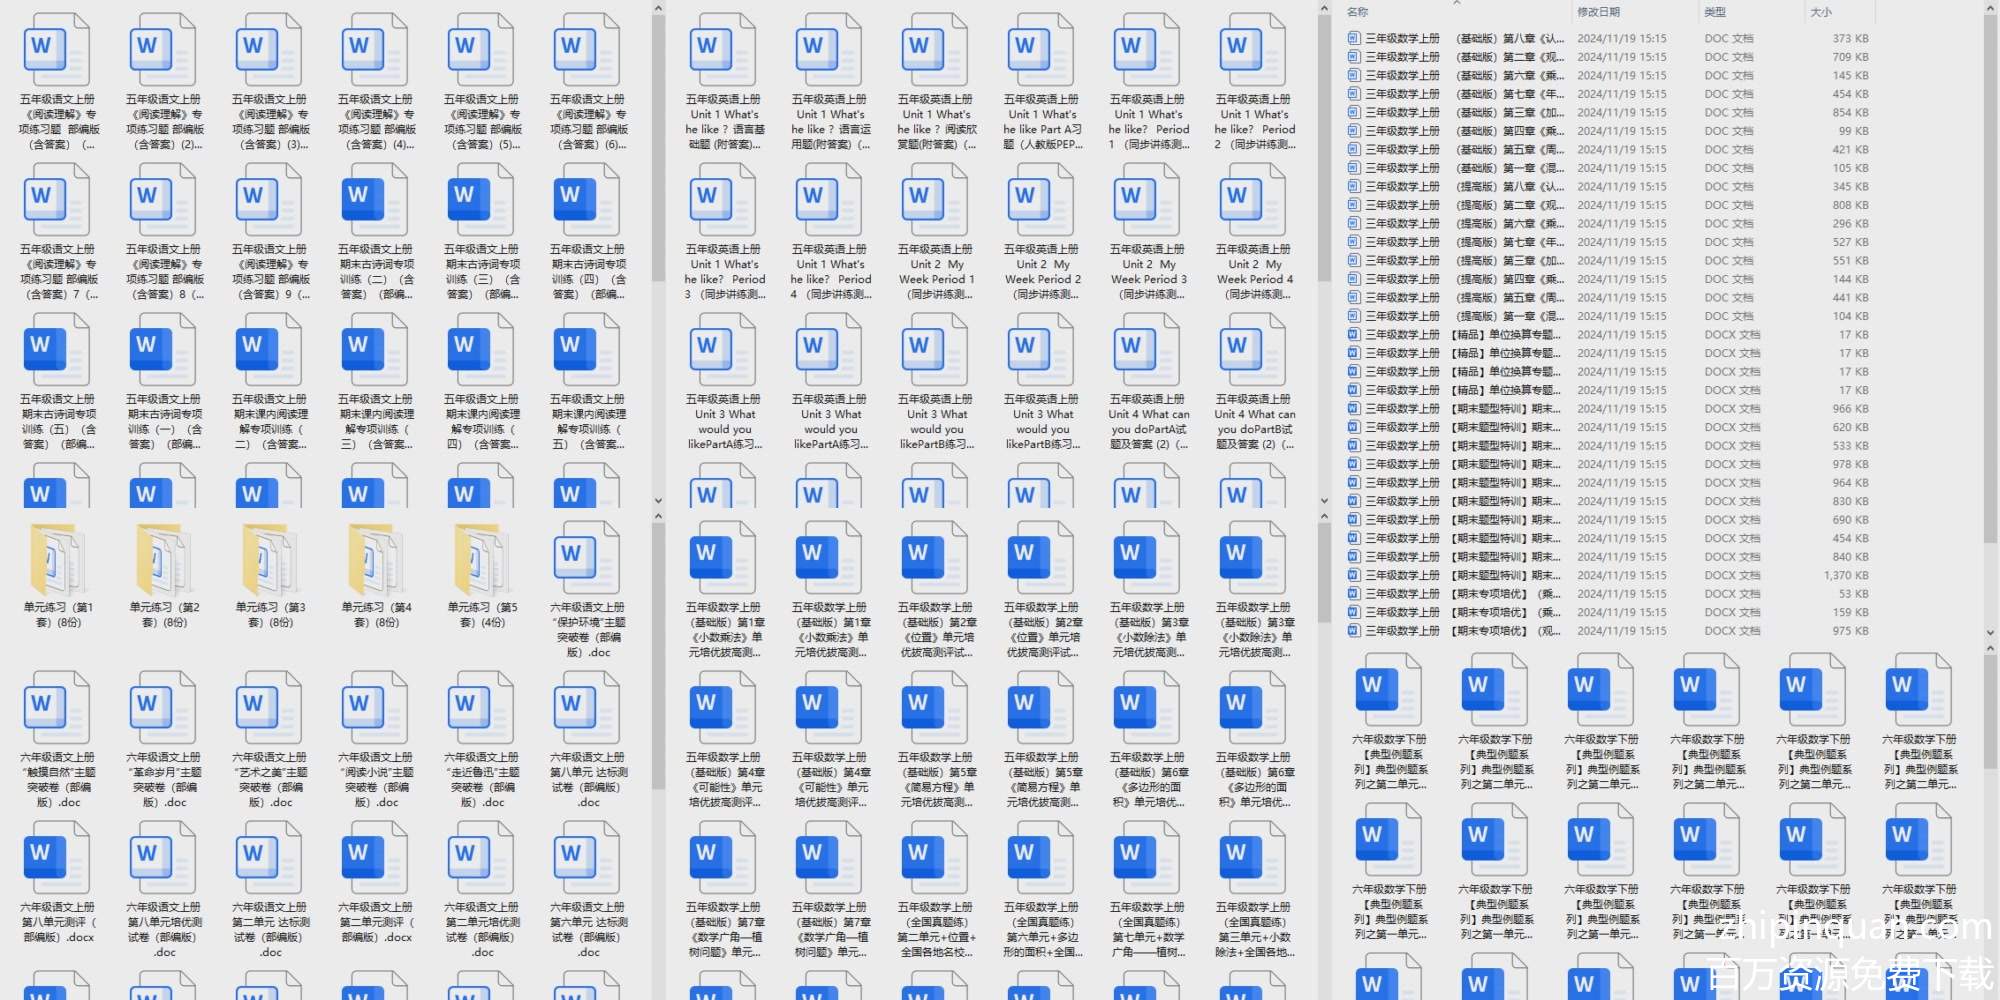Sort the list by the 名称 column header
Viewport: 2000px width, 1000px height.
pos(1357,12)
